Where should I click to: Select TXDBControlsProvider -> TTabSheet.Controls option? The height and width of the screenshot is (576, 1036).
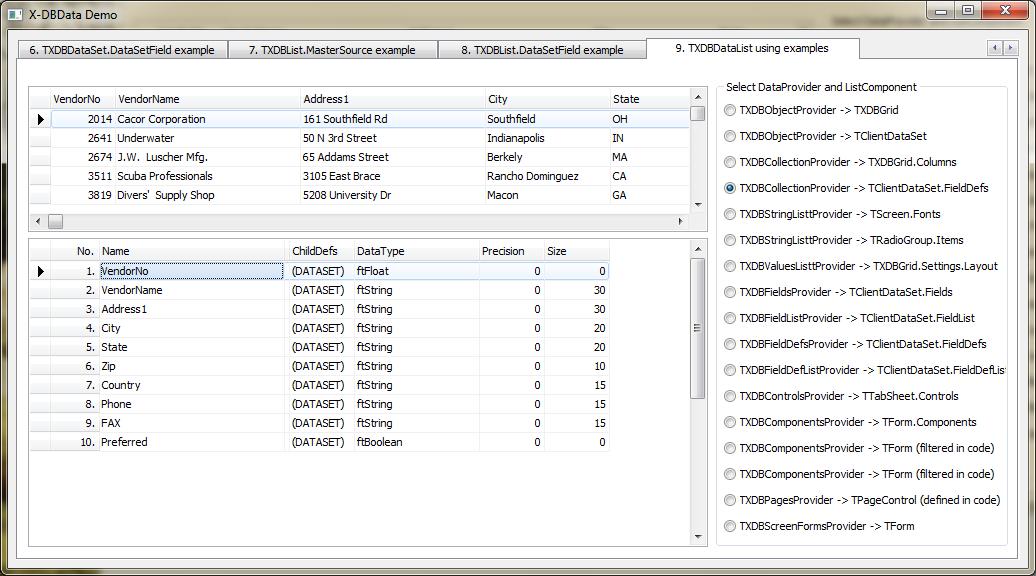tap(730, 396)
